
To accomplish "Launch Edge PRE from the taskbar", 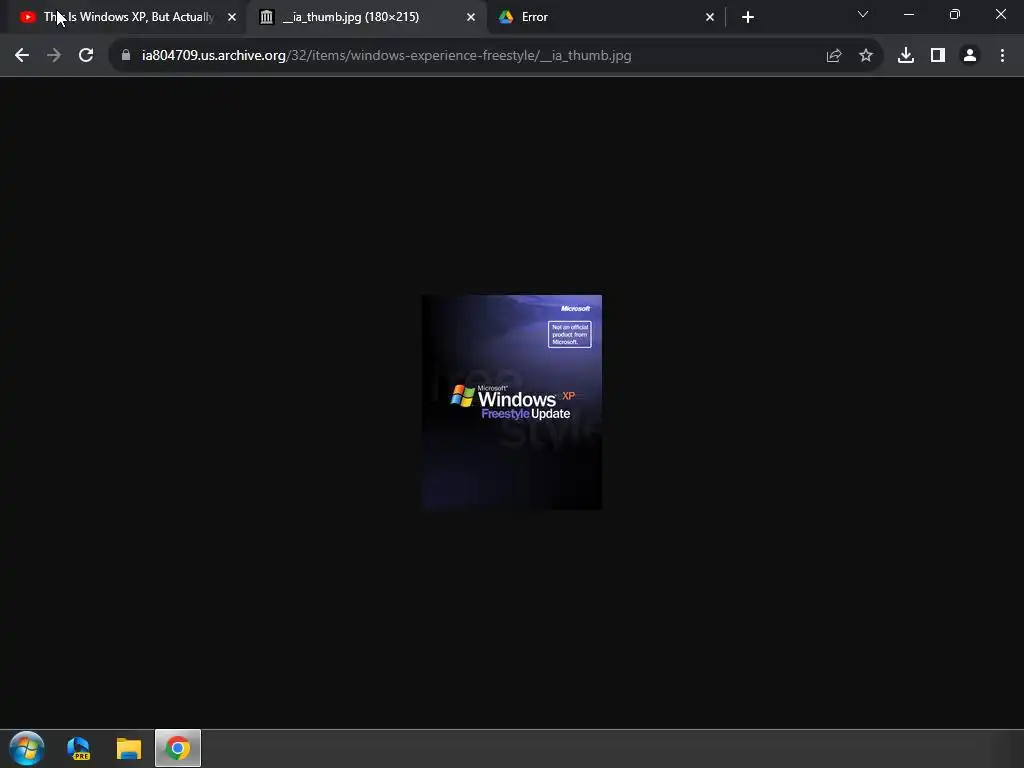I will pos(78,748).
